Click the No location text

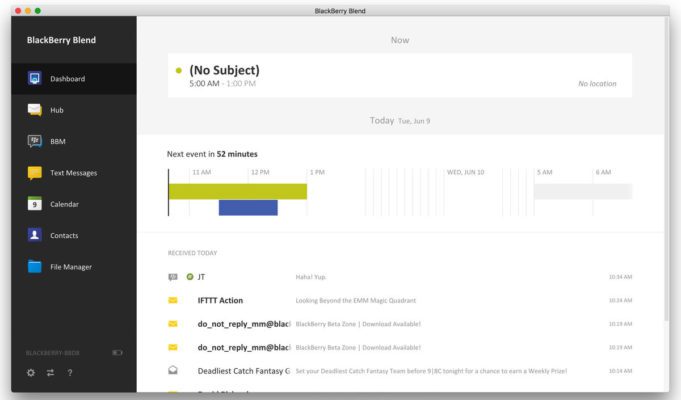tap(597, 83)
